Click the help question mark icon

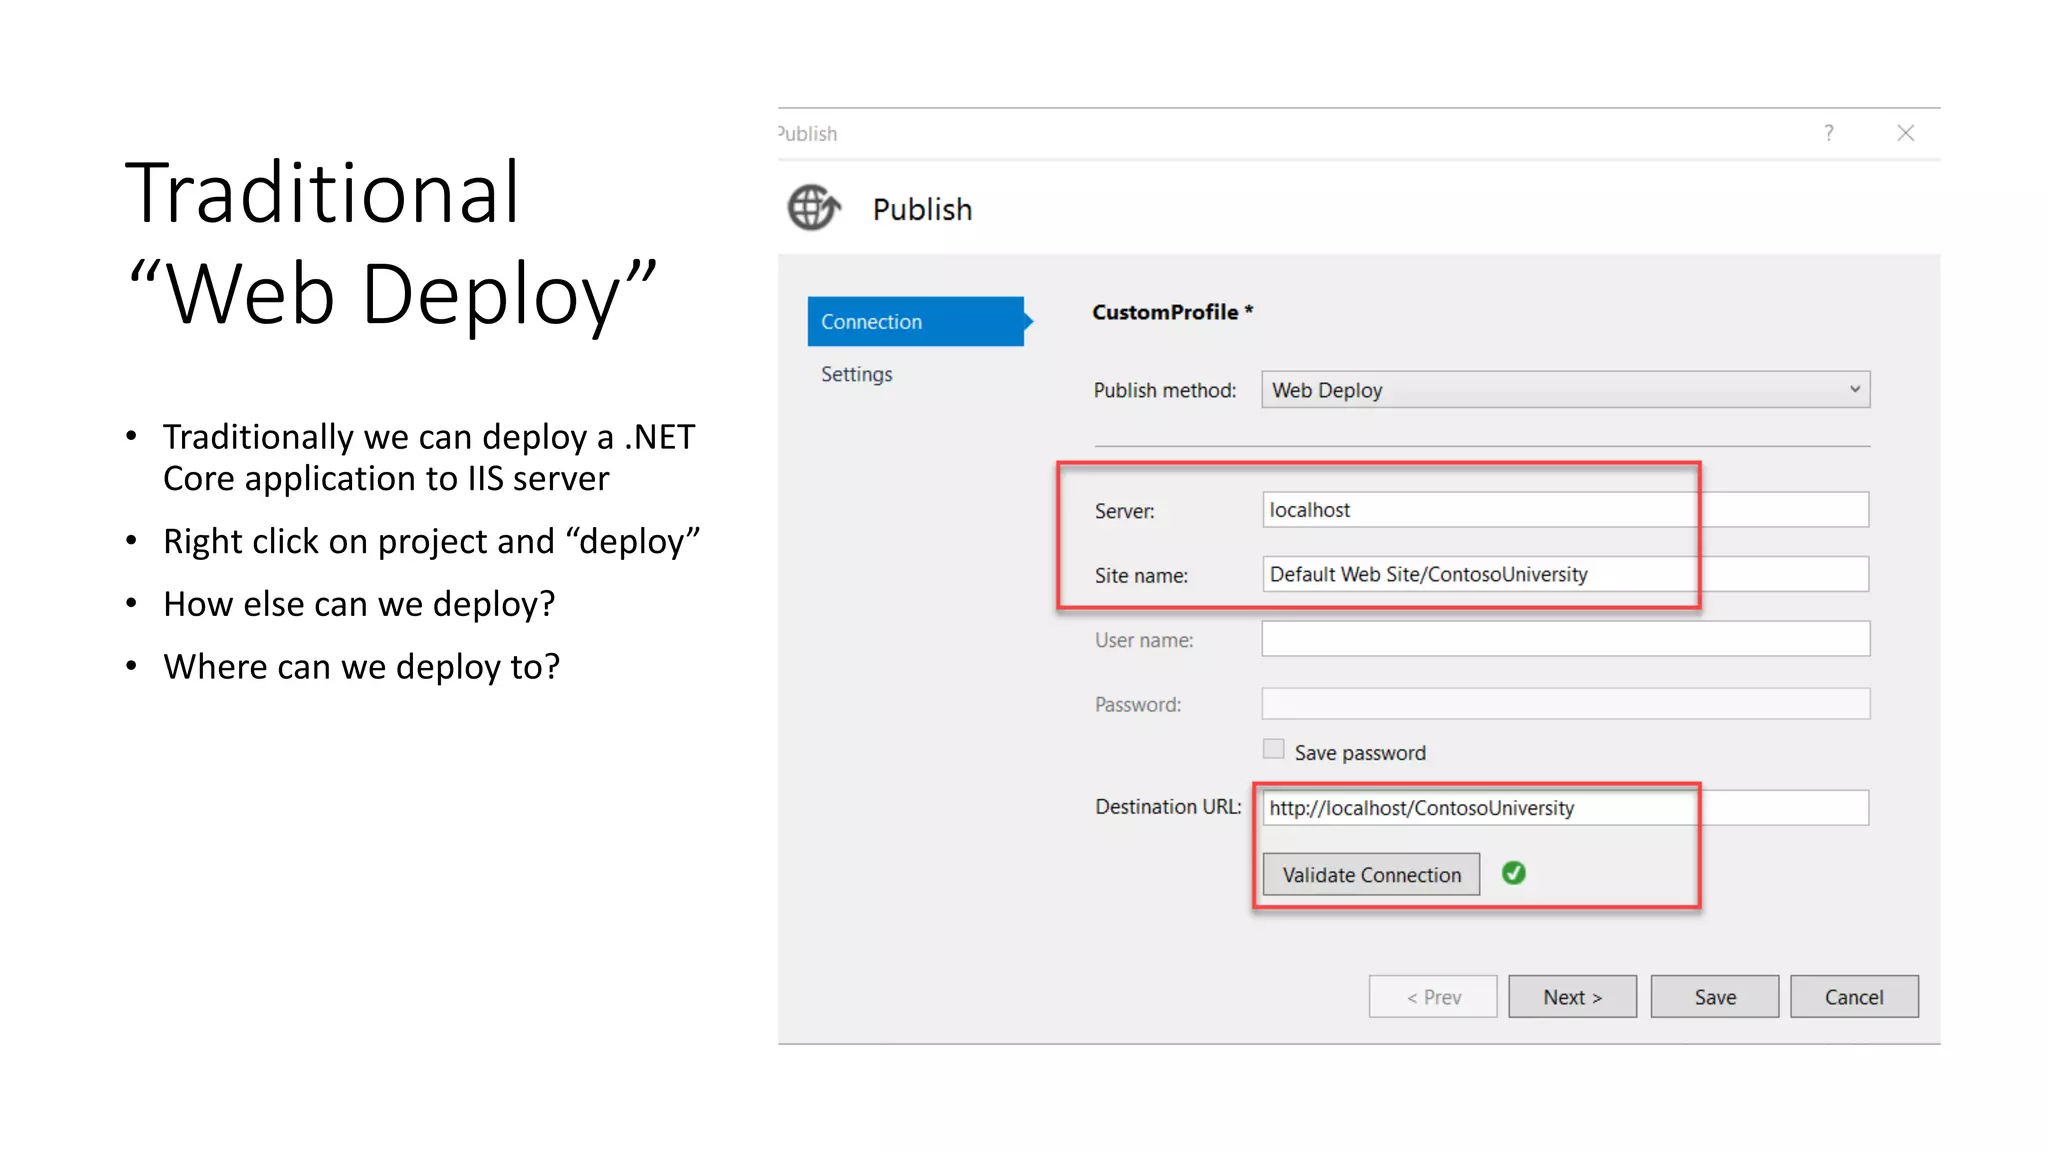click(1828, 133)
